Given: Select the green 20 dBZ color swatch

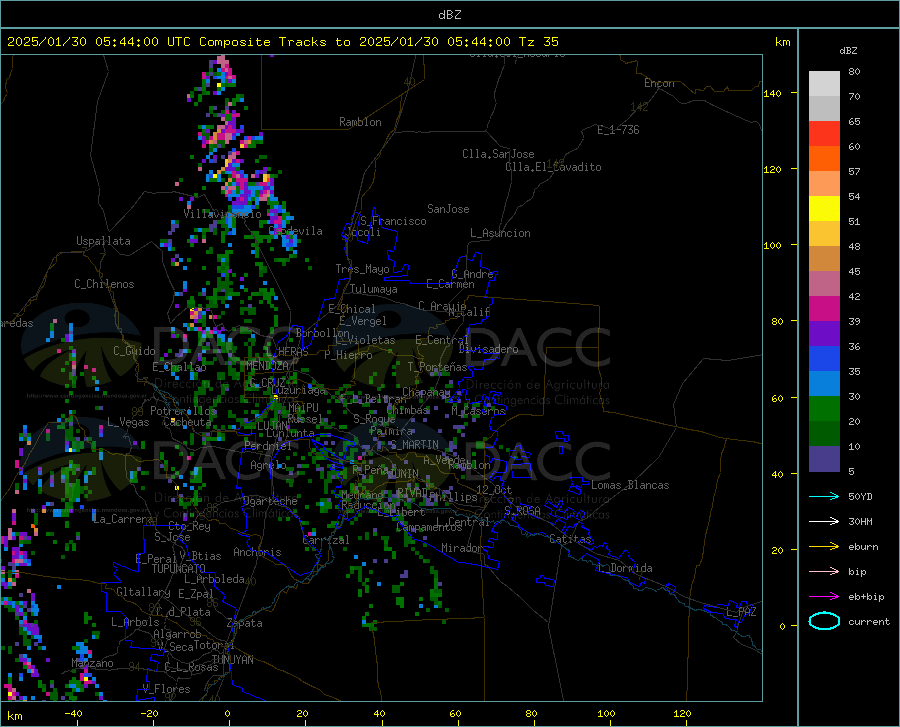Looking at the screenshot, I should [824, 409].
